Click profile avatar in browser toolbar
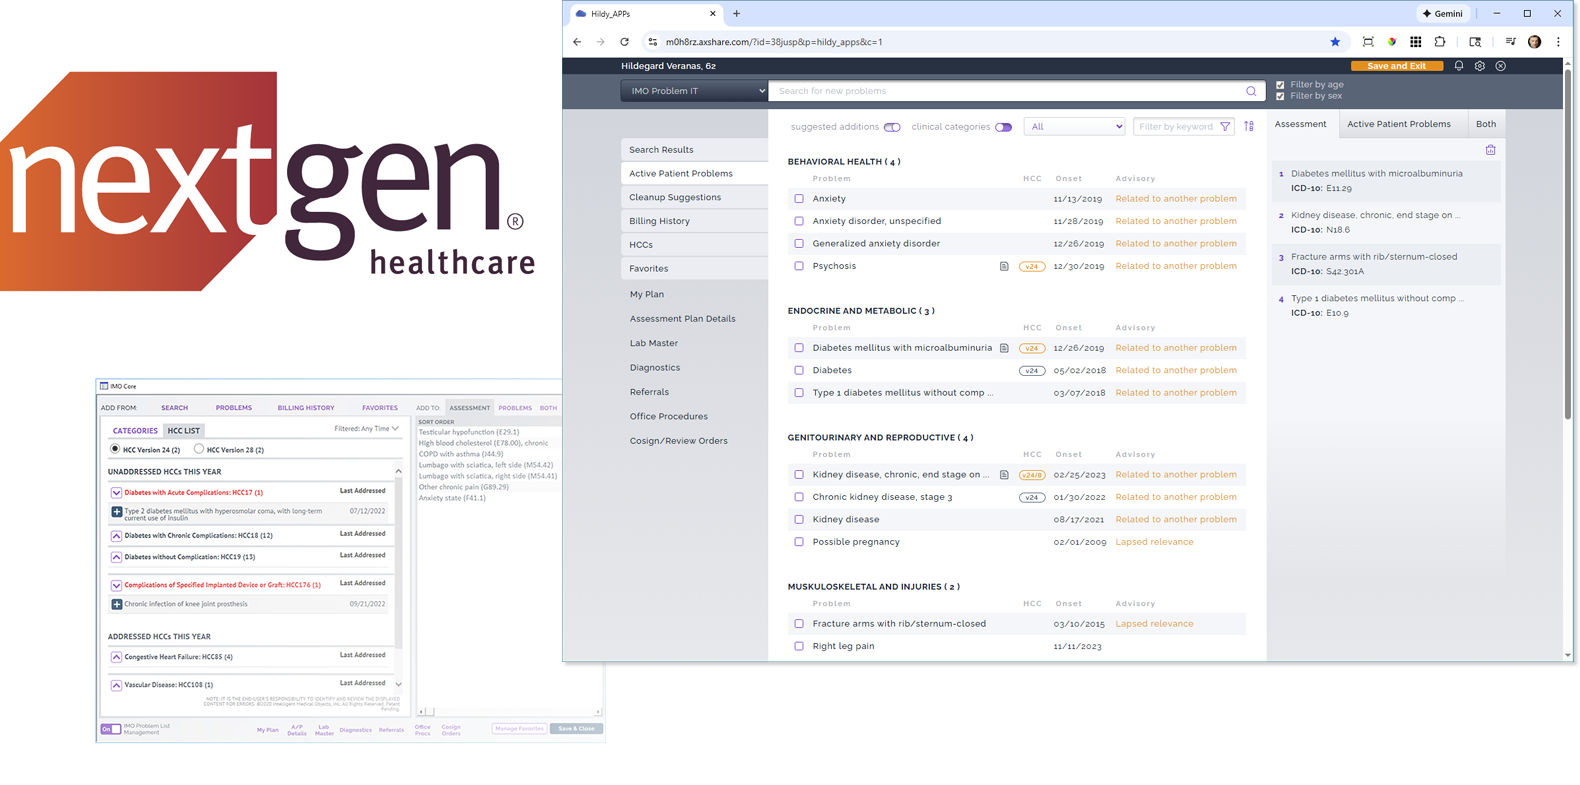Image resolution: width=1580 pixels, height=785 pixels. (x=1534, y=42)
